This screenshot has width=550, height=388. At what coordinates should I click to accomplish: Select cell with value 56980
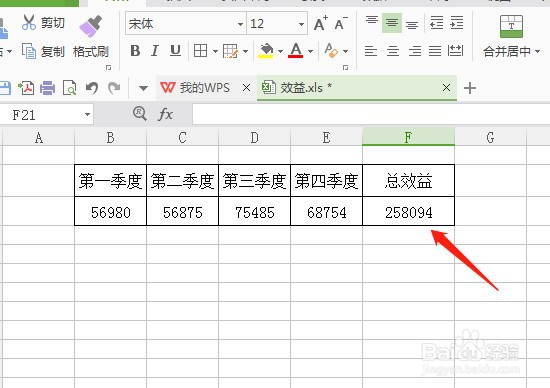click(110, 212)
